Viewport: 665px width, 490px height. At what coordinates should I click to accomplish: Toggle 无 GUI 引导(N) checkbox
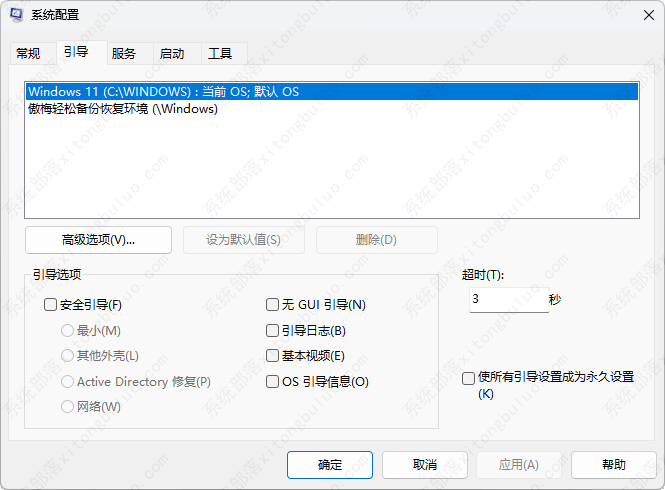(272, 305)
